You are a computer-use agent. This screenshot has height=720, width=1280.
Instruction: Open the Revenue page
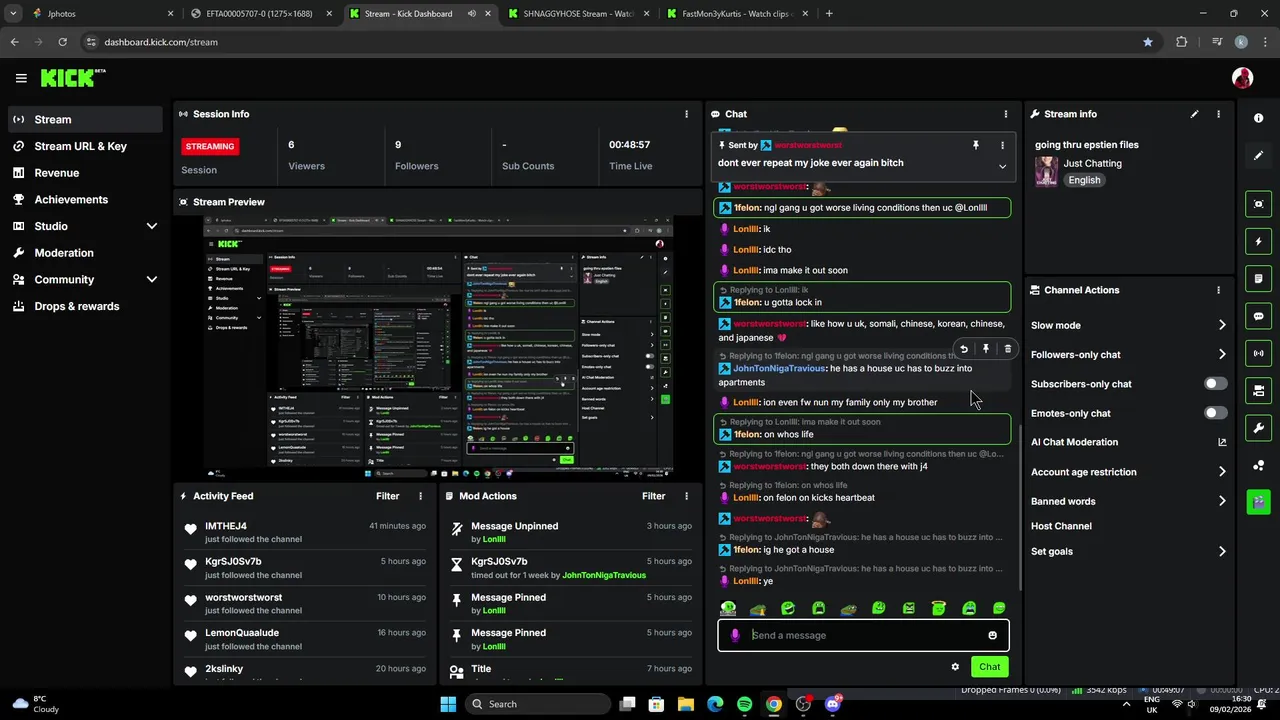click(x=85, y=173)
